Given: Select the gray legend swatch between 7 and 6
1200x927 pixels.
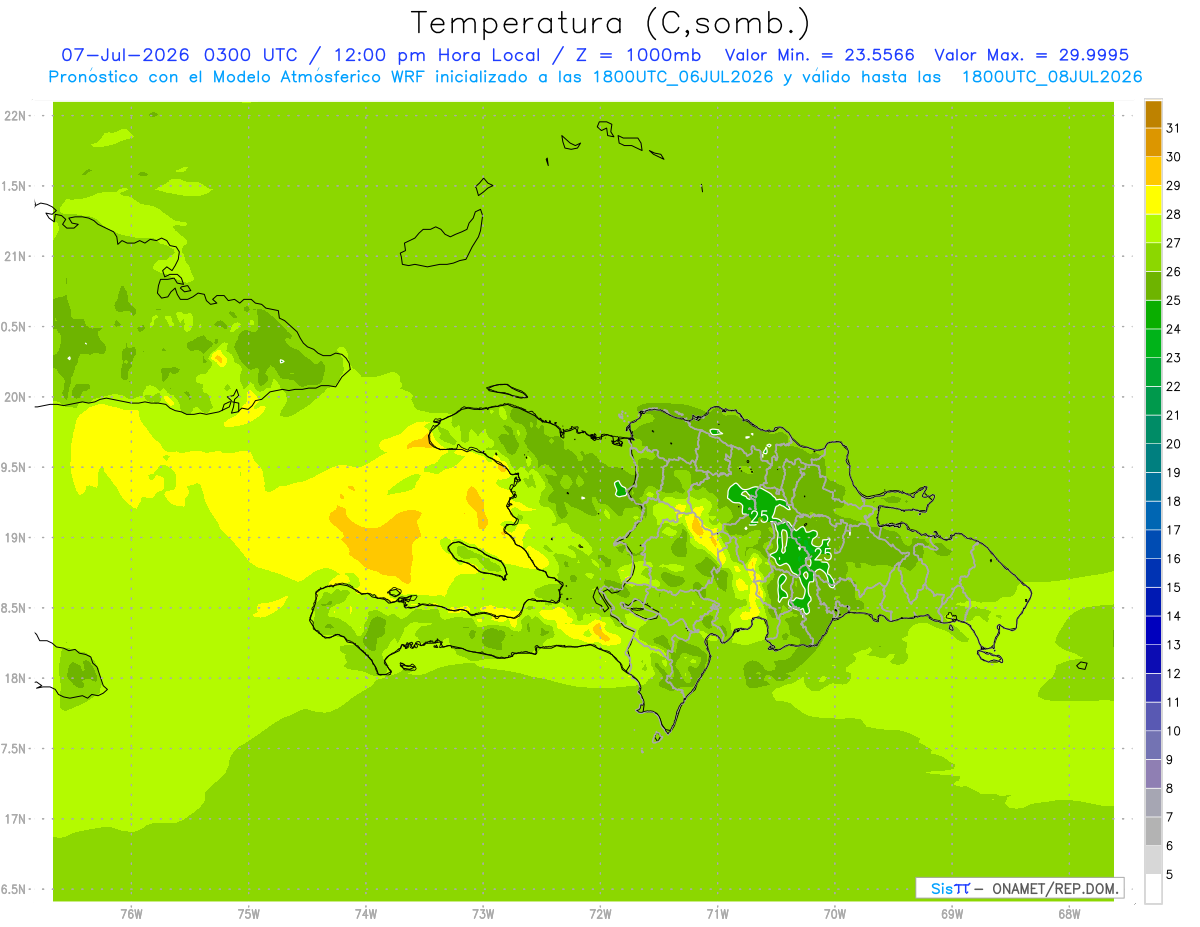Looking at the screenshot, I should pyautogui.click(x=1153, y=831).
